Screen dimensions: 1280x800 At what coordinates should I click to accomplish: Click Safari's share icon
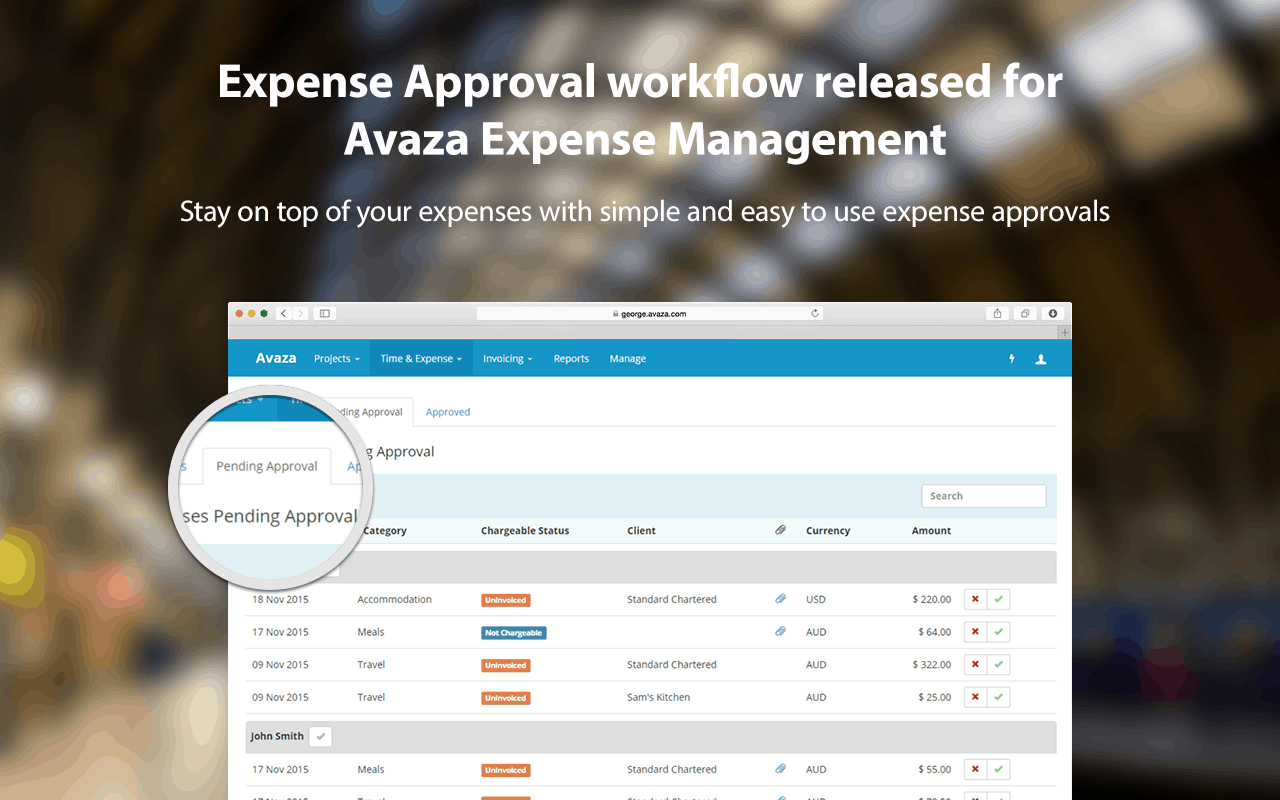pos(997,313)
